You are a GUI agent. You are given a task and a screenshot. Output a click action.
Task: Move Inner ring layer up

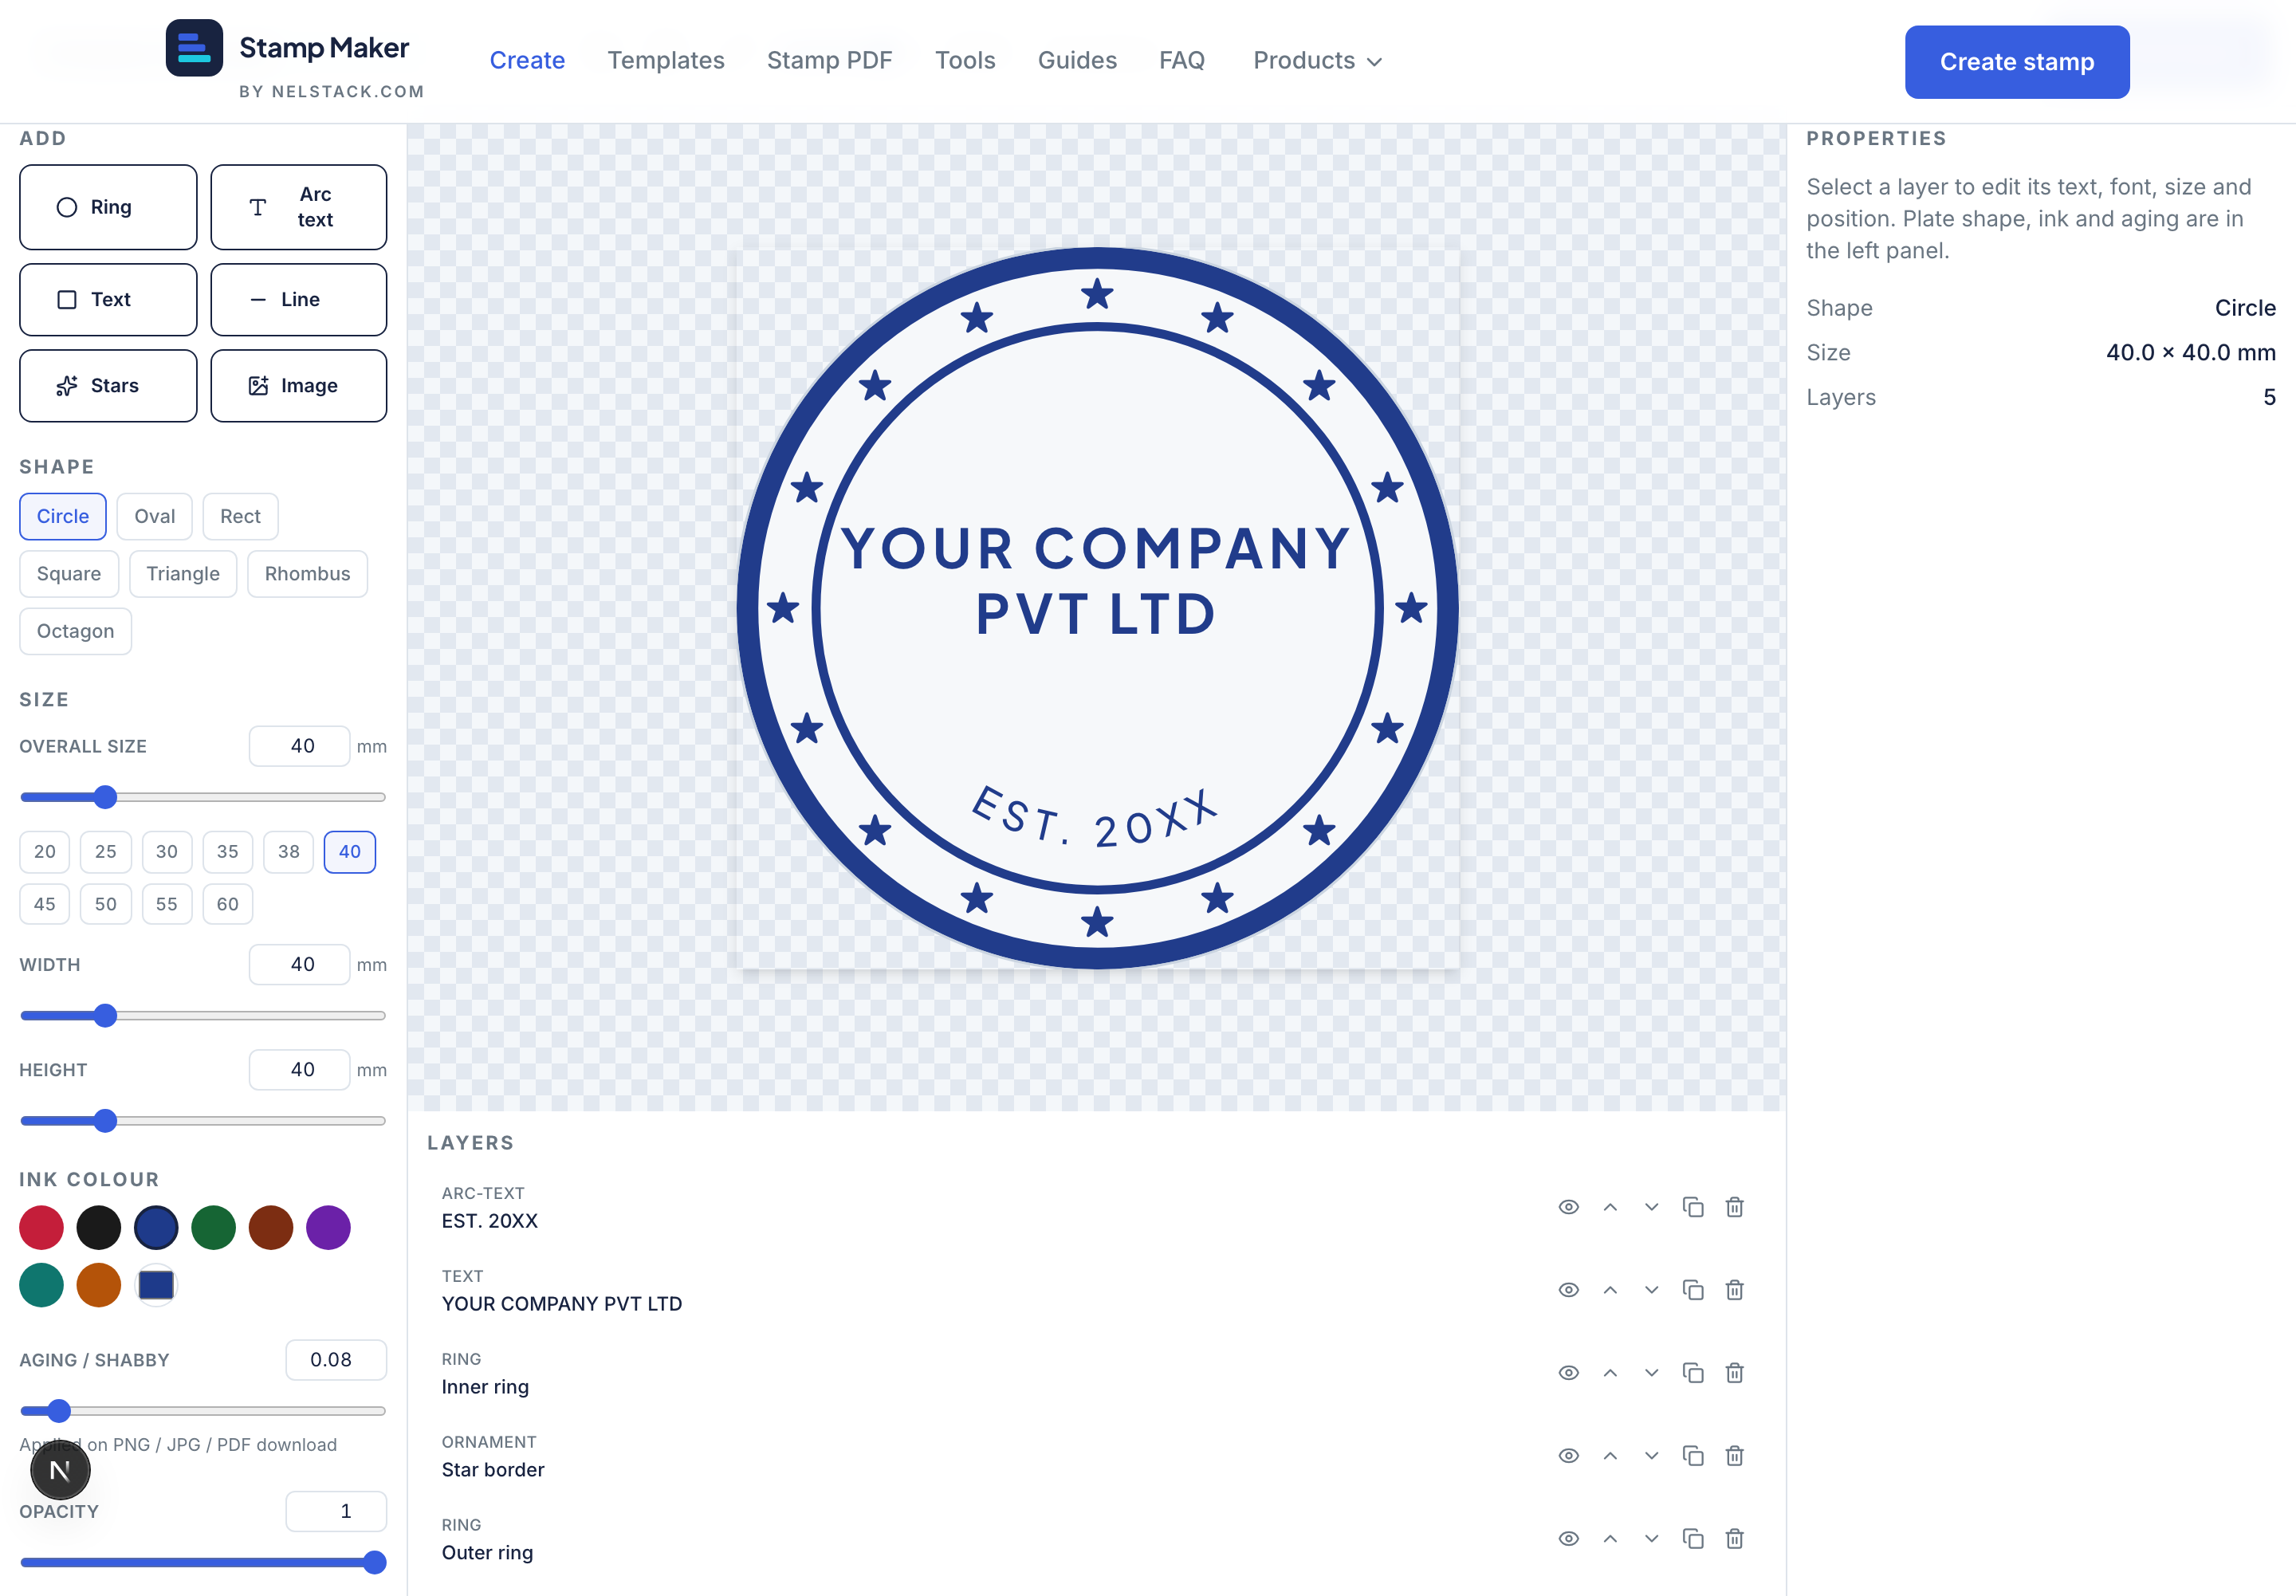click(x=1610, y=1373)
